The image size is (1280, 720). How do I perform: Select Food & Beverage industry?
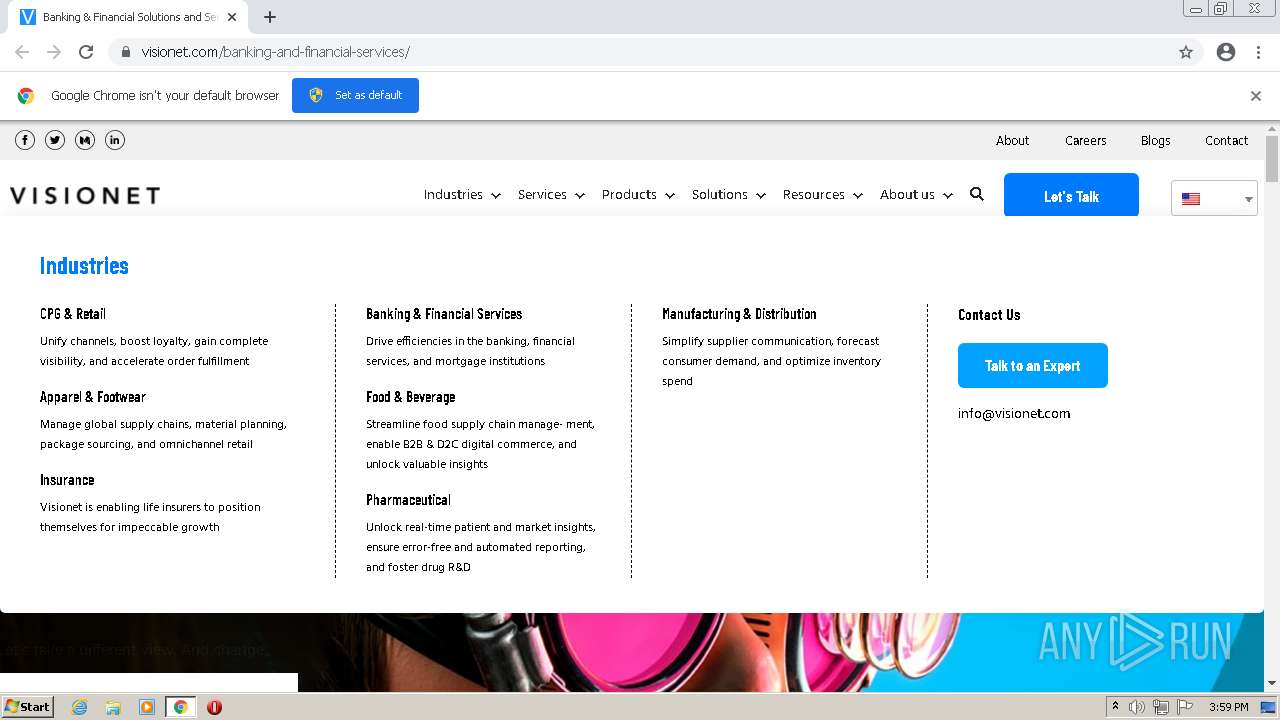[x=410, y=397]
